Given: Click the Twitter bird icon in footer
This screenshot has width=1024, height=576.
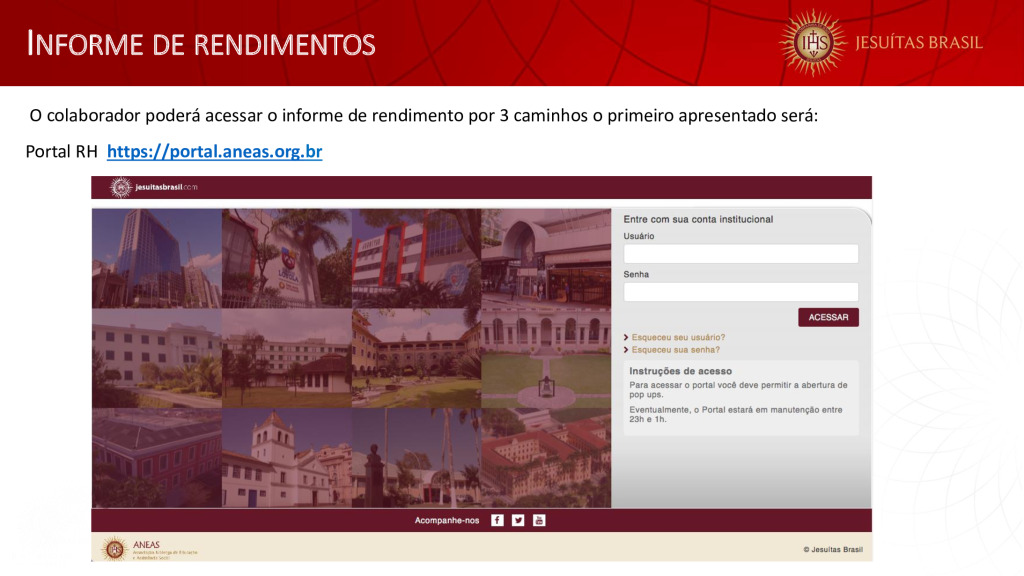Looking at the screenshot, I should [x=518, y=520].
